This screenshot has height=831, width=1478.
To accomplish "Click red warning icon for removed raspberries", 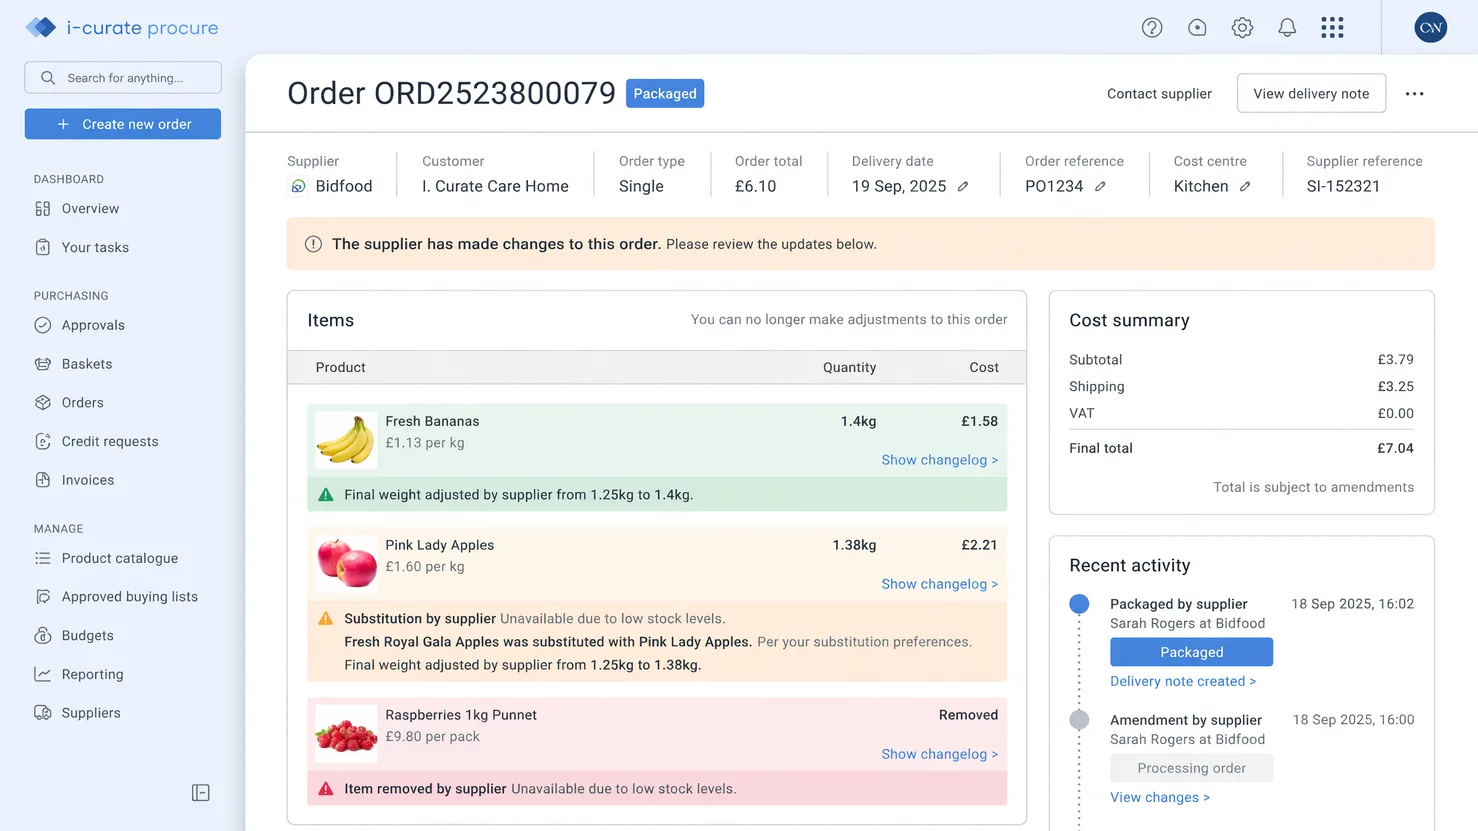I will click(326, 789).
